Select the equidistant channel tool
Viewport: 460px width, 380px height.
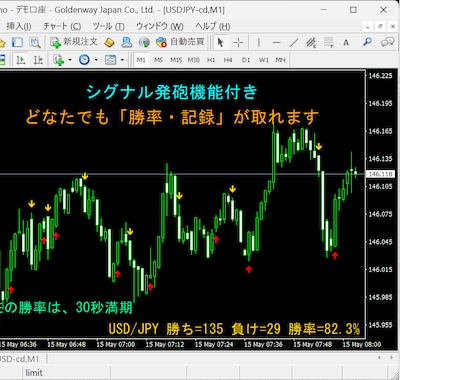[x=311, y=42]
